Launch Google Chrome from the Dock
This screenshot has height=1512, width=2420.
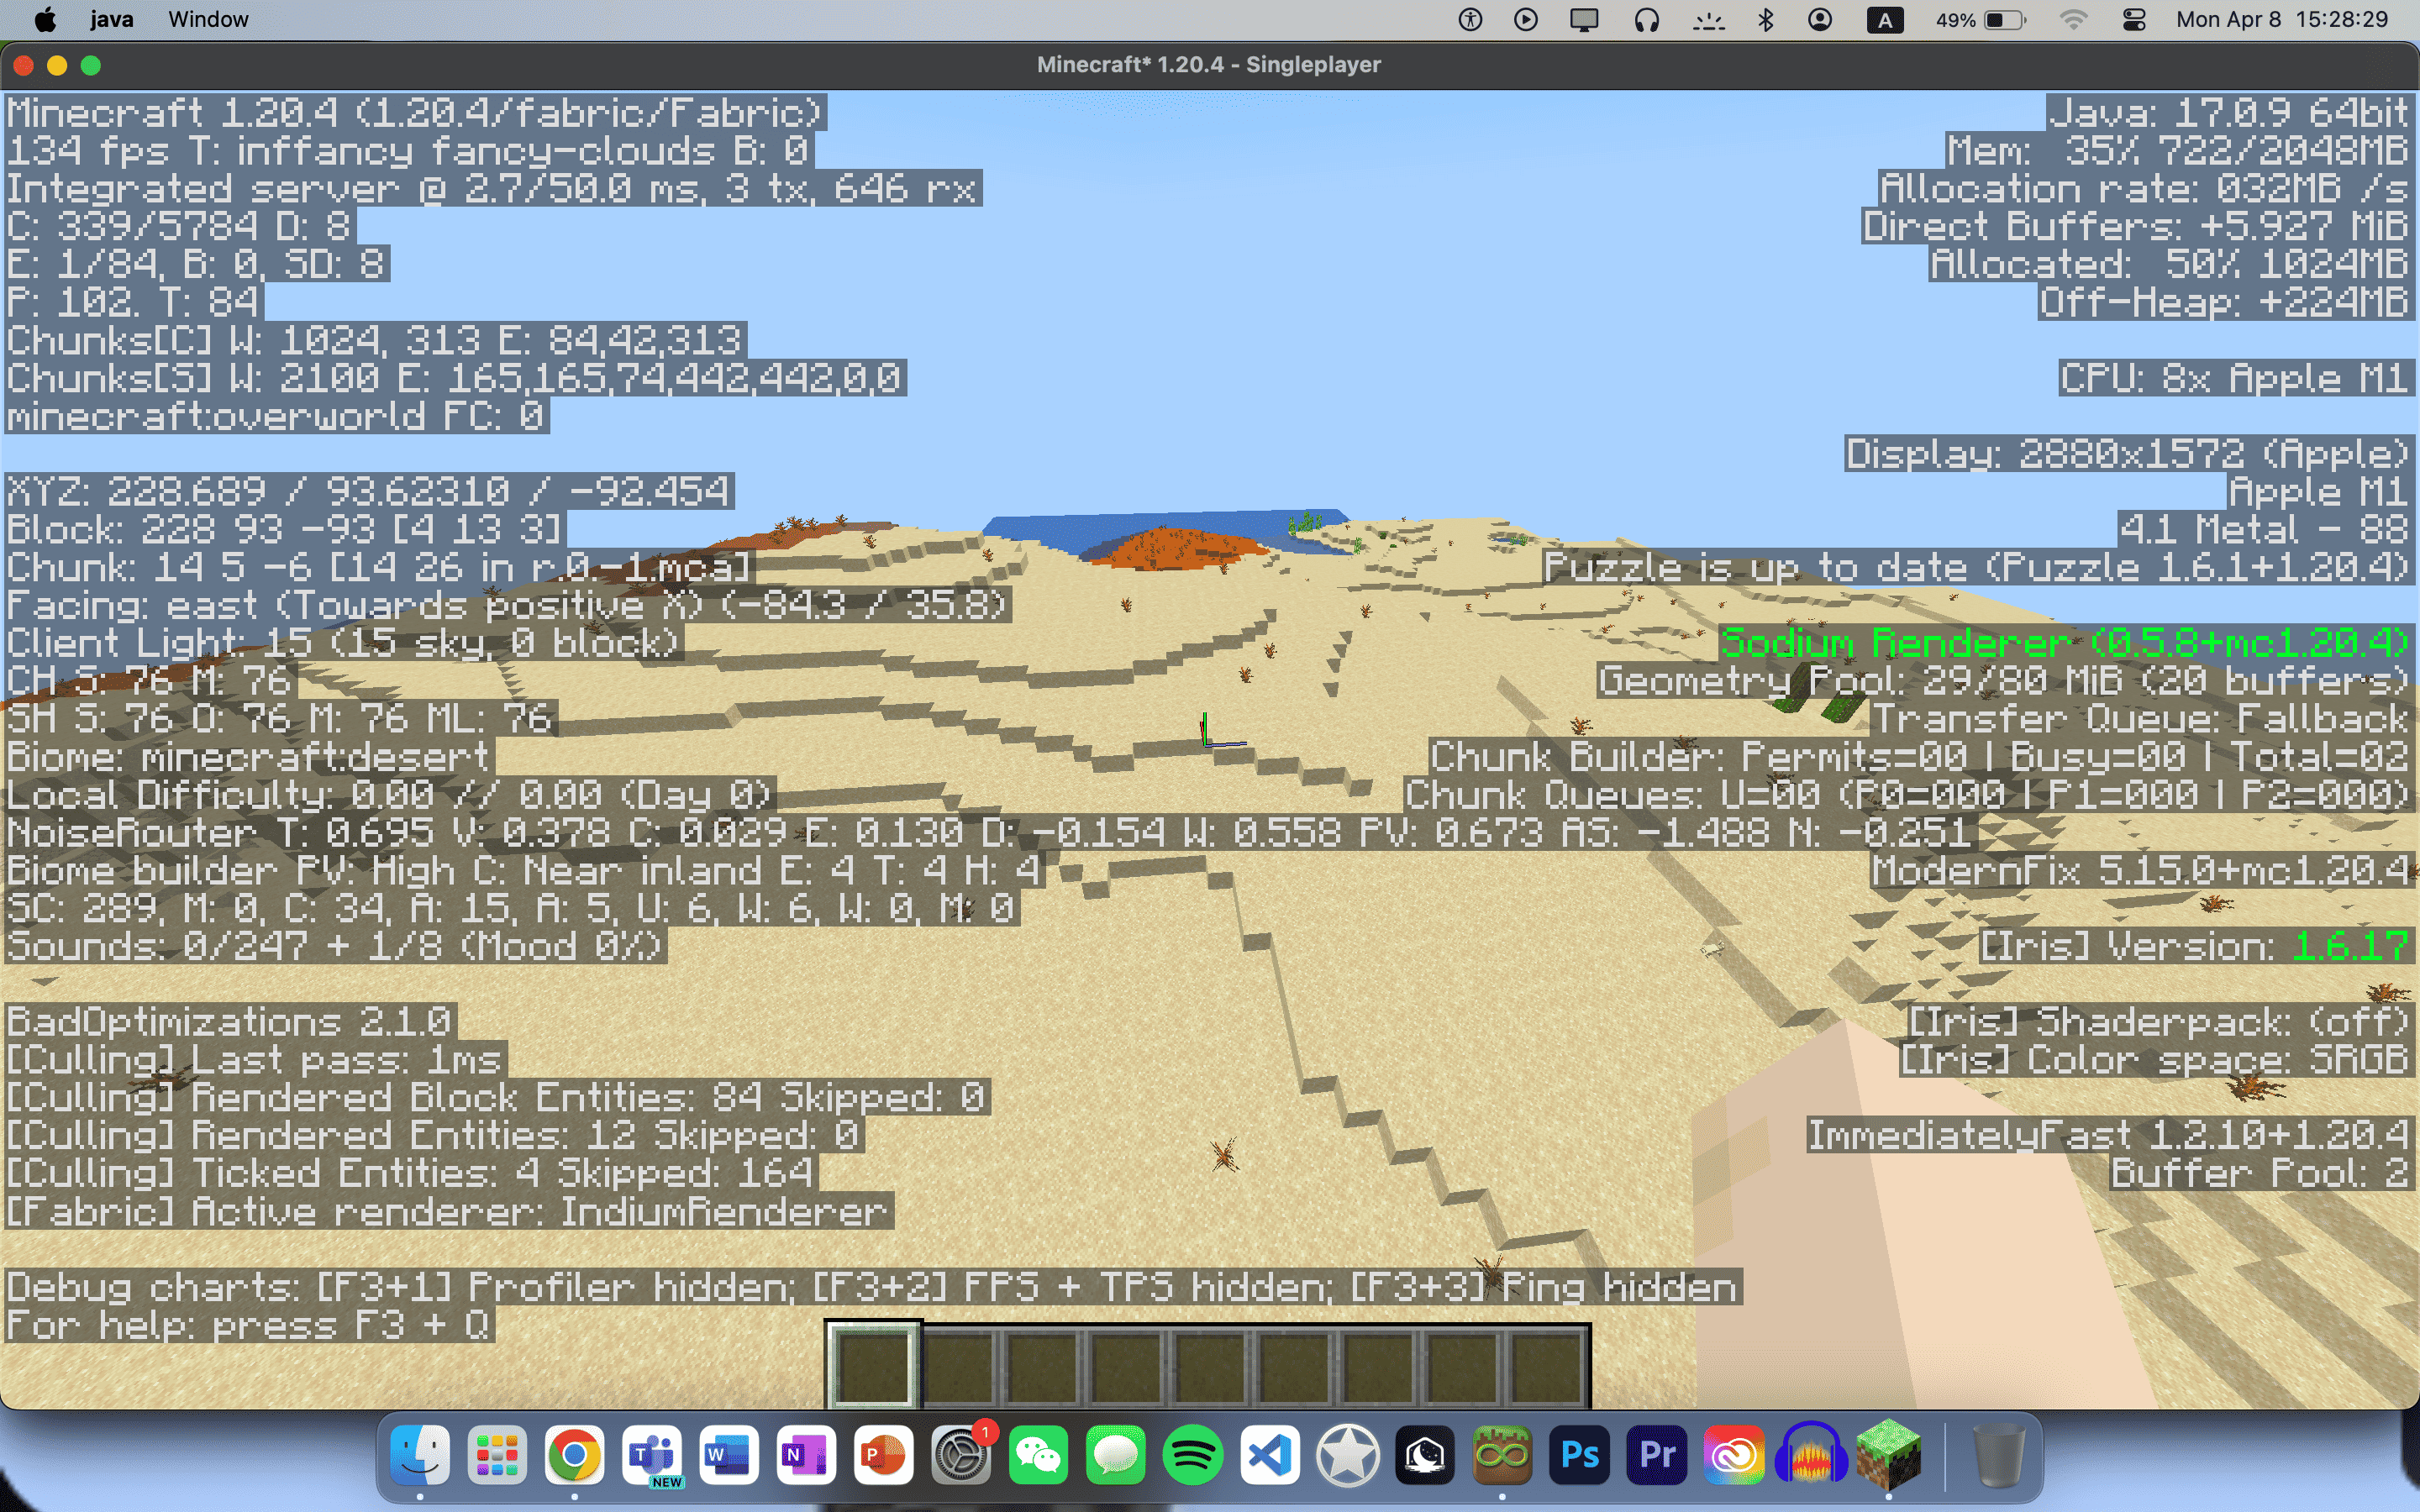click(x=574, y=1455)
